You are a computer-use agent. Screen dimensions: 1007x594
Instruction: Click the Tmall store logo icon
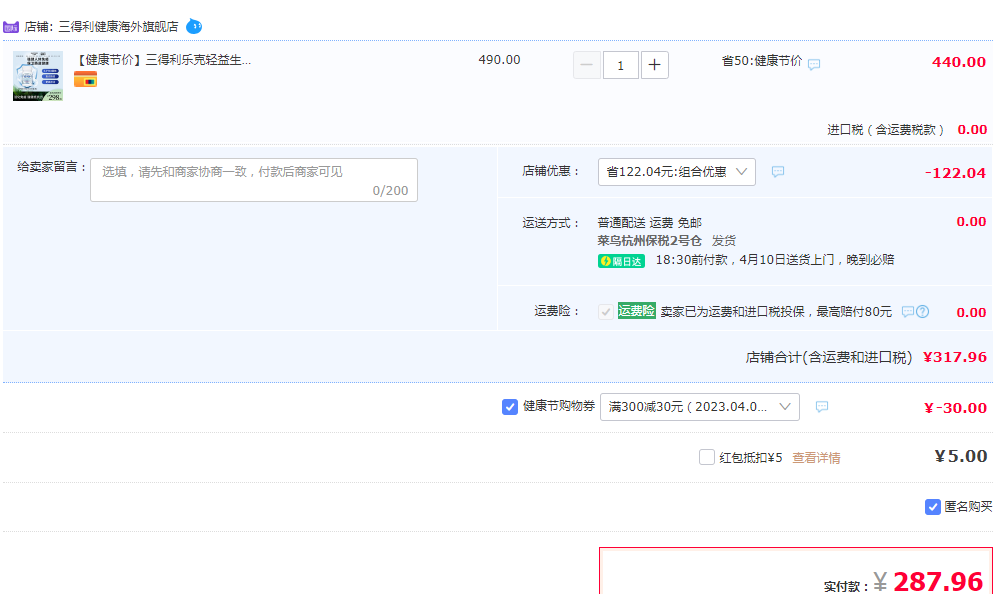[11, 27]
